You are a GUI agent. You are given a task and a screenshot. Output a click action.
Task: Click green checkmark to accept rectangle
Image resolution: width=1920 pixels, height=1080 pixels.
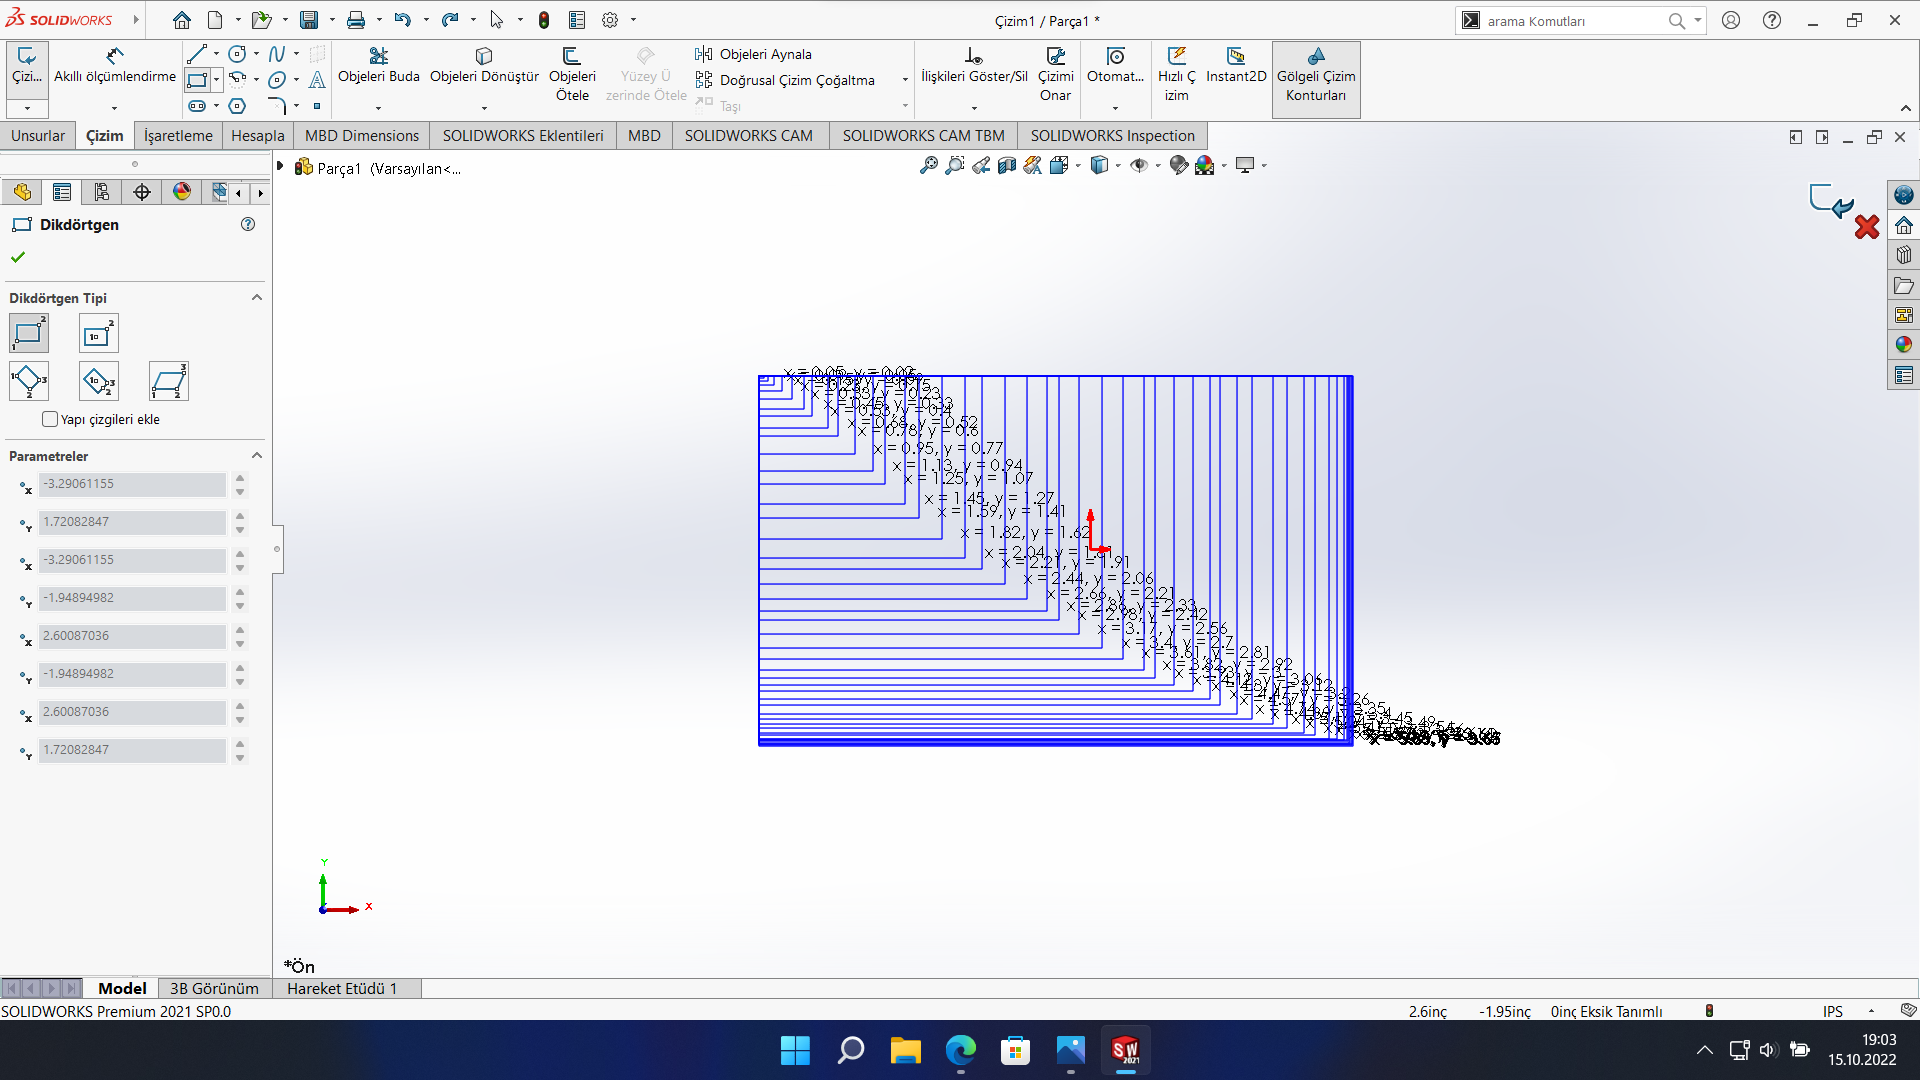18,257
